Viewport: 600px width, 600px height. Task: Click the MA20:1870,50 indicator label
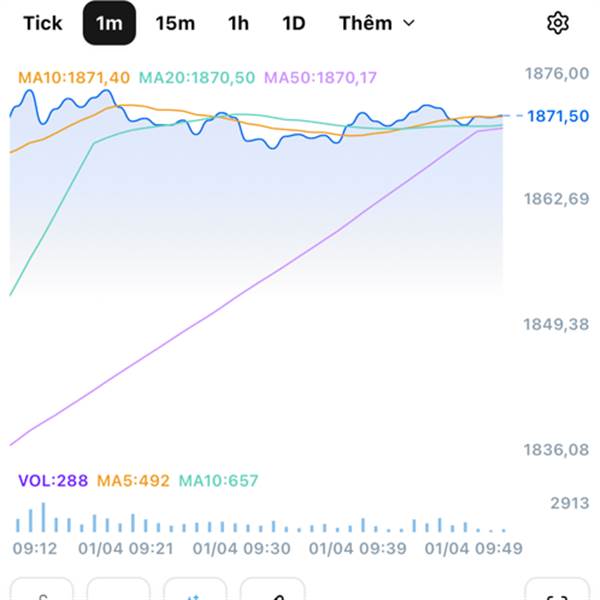197,77
